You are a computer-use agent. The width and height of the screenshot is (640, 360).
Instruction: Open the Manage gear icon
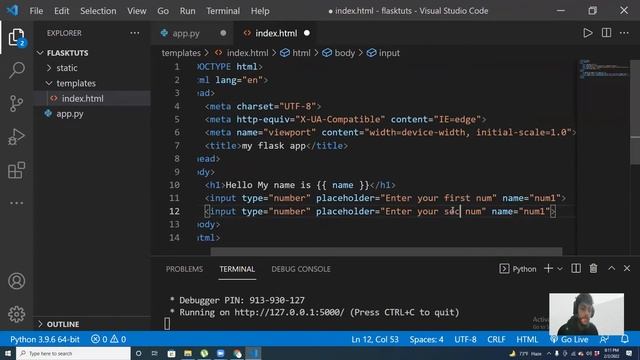(x=16, y=314)
